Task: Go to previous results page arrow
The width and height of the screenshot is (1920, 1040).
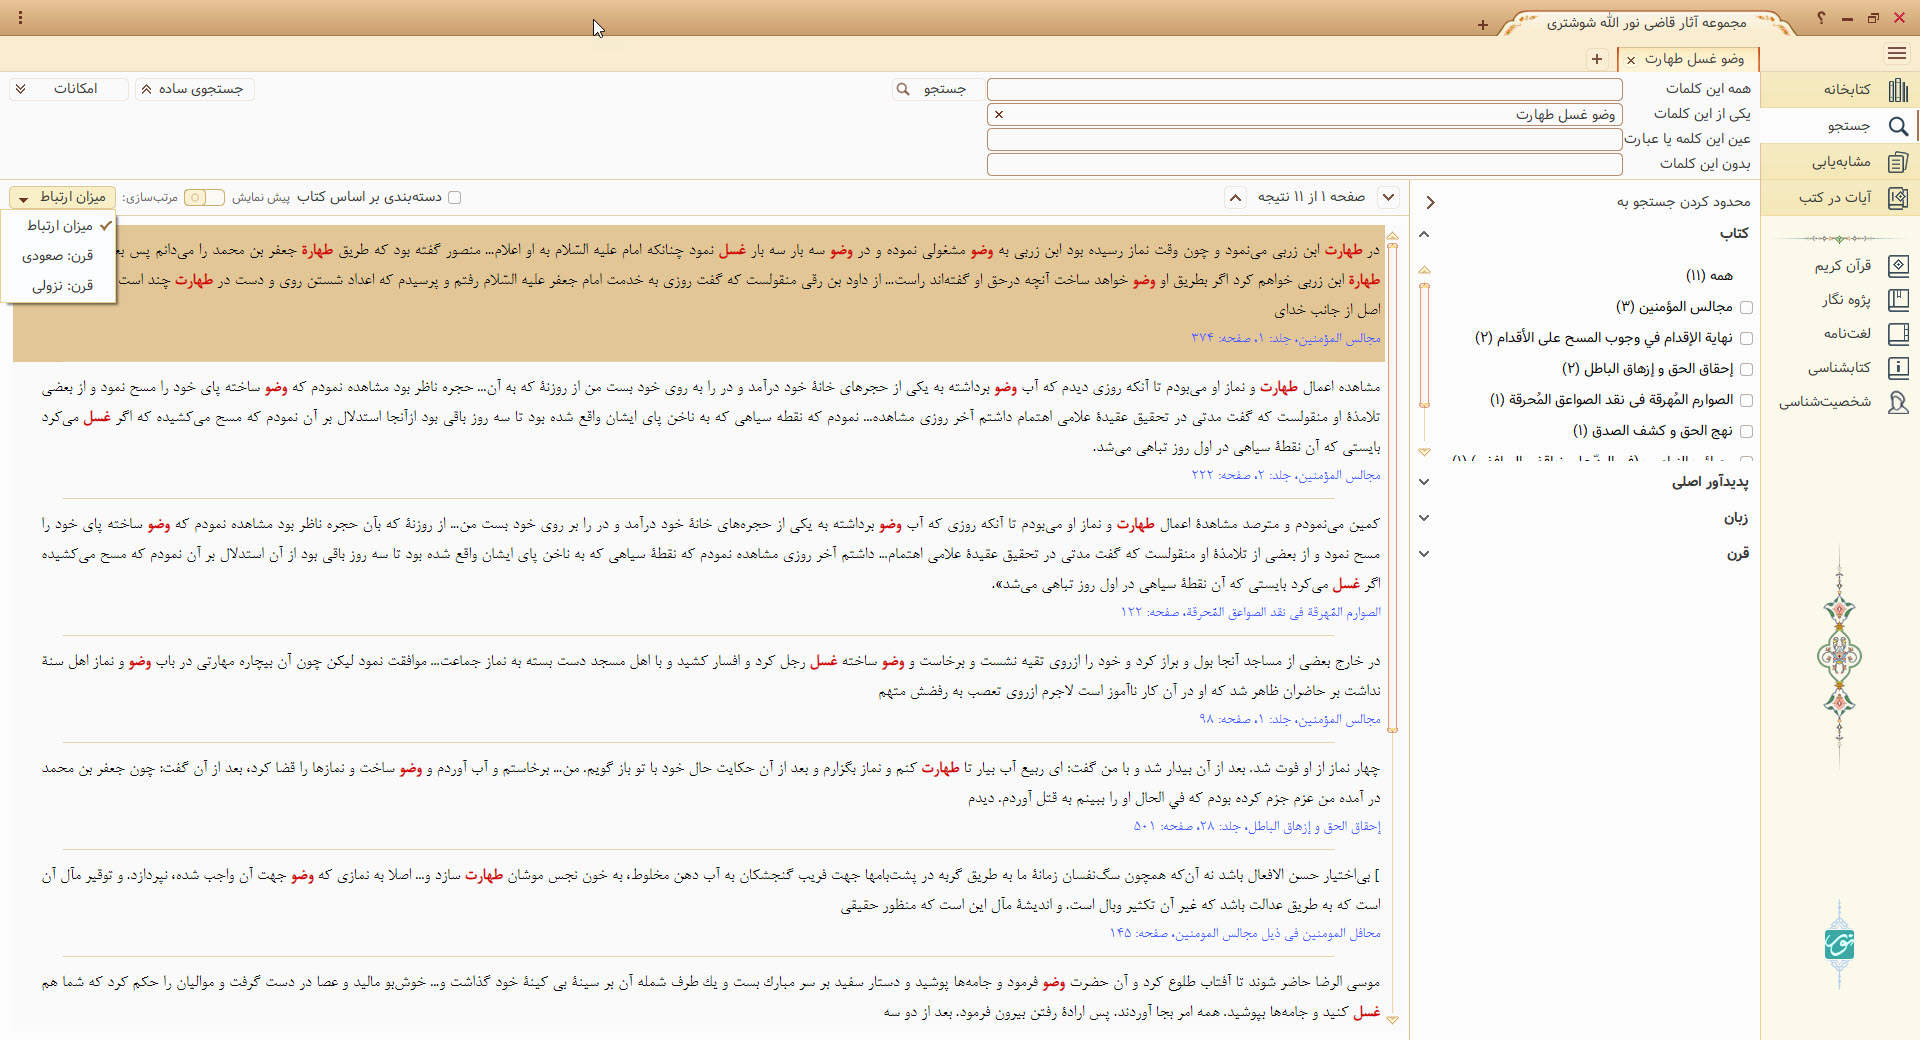Action: coord(1235,198)
